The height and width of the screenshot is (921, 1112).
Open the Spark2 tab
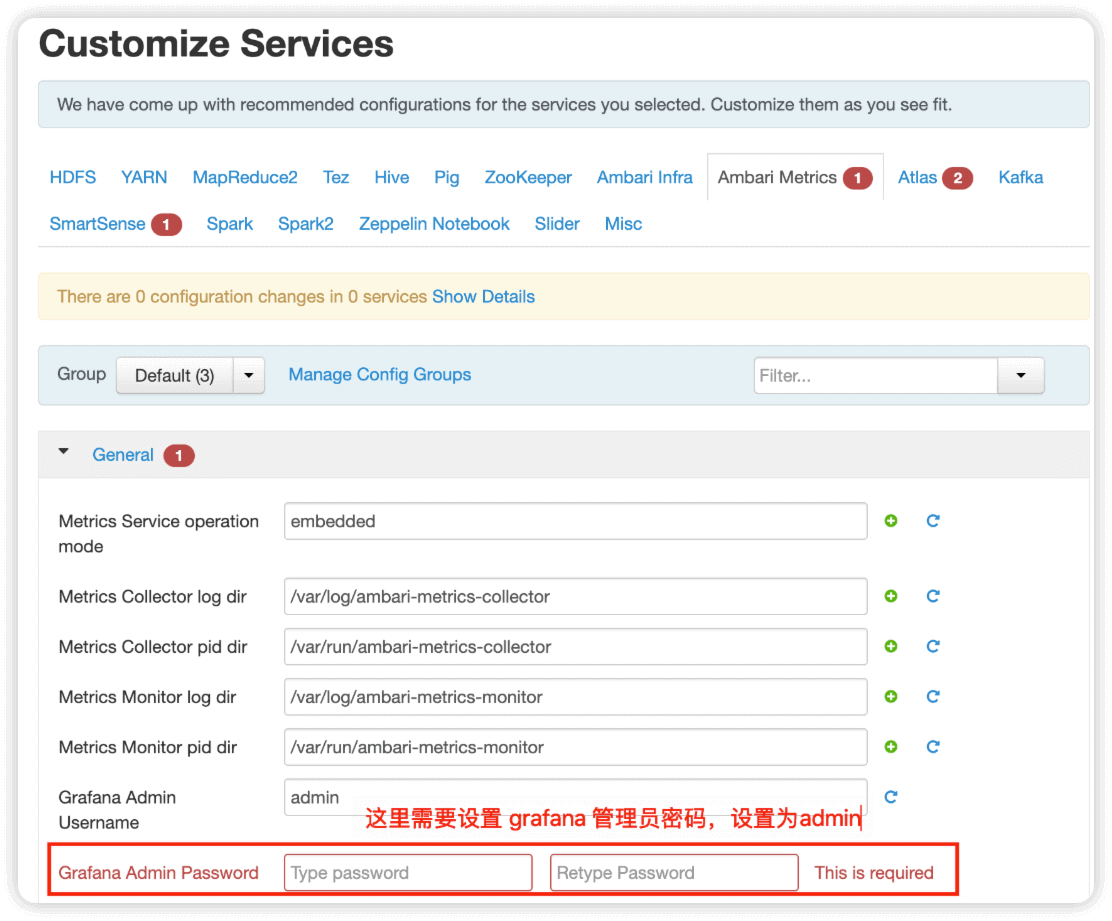click(306, 224)
